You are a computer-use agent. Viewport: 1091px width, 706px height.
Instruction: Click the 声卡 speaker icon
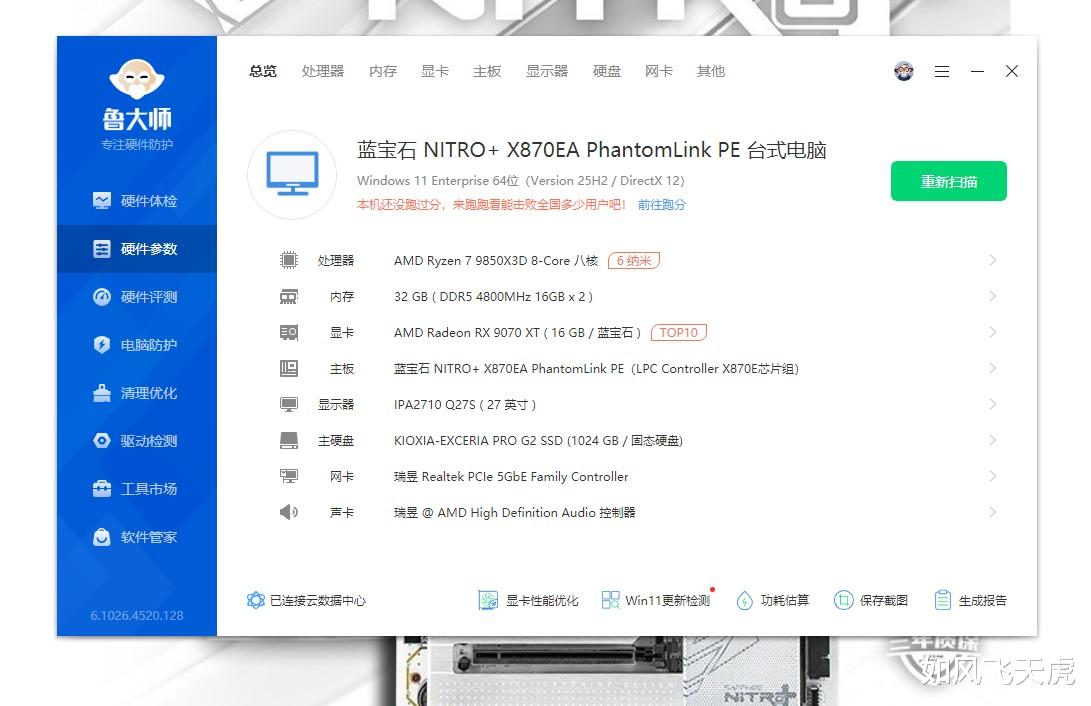(x=289, y=513)
